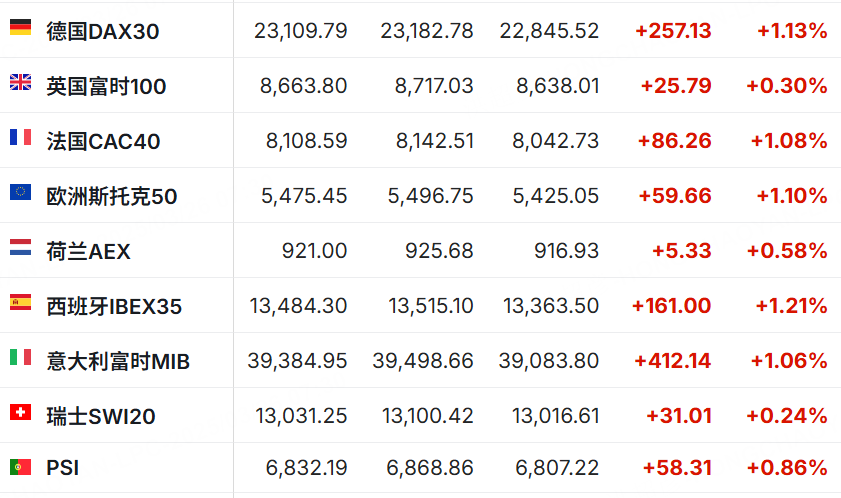The height and width of the screenshot is (498, 841).
Task: Open the 英国富时100 index page
Action: [x=106, y=86]
